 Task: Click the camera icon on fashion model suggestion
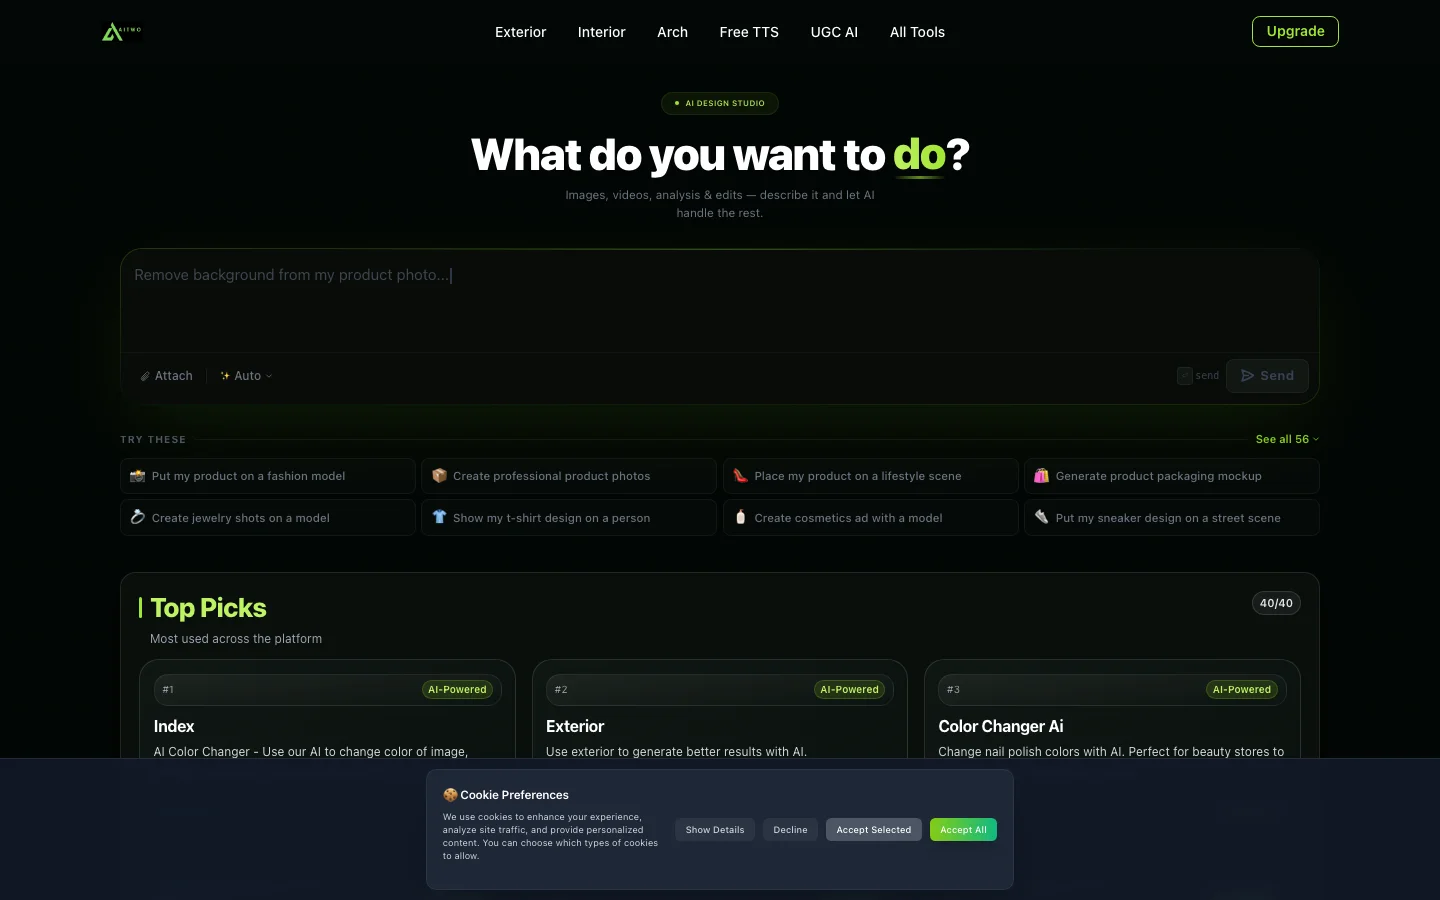[138, 476]
